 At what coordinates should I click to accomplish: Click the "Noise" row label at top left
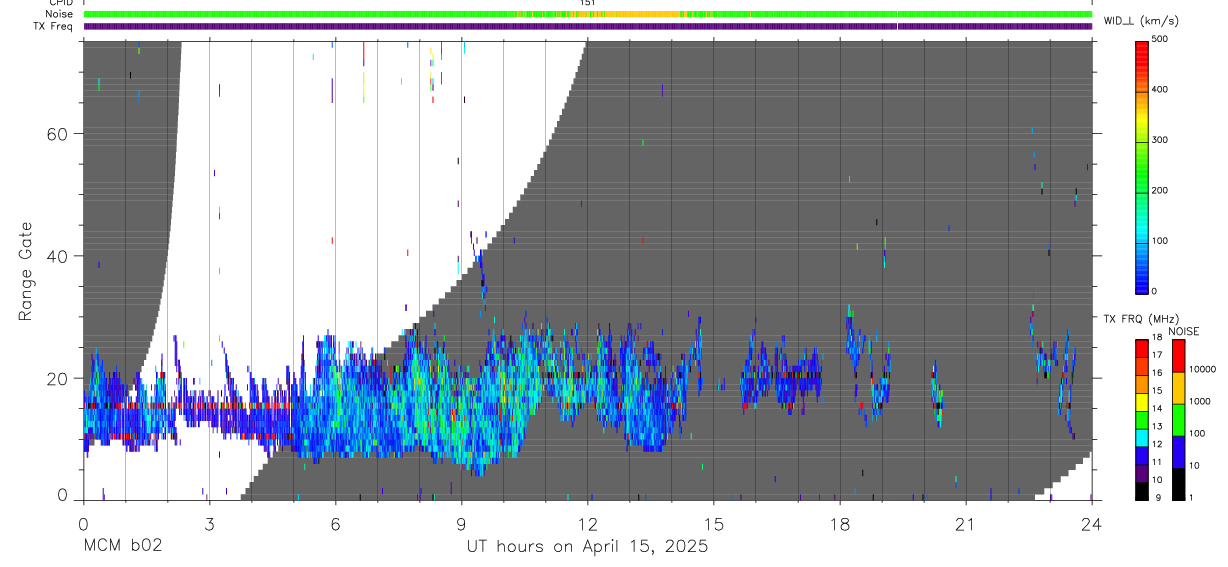pos(59,15)
